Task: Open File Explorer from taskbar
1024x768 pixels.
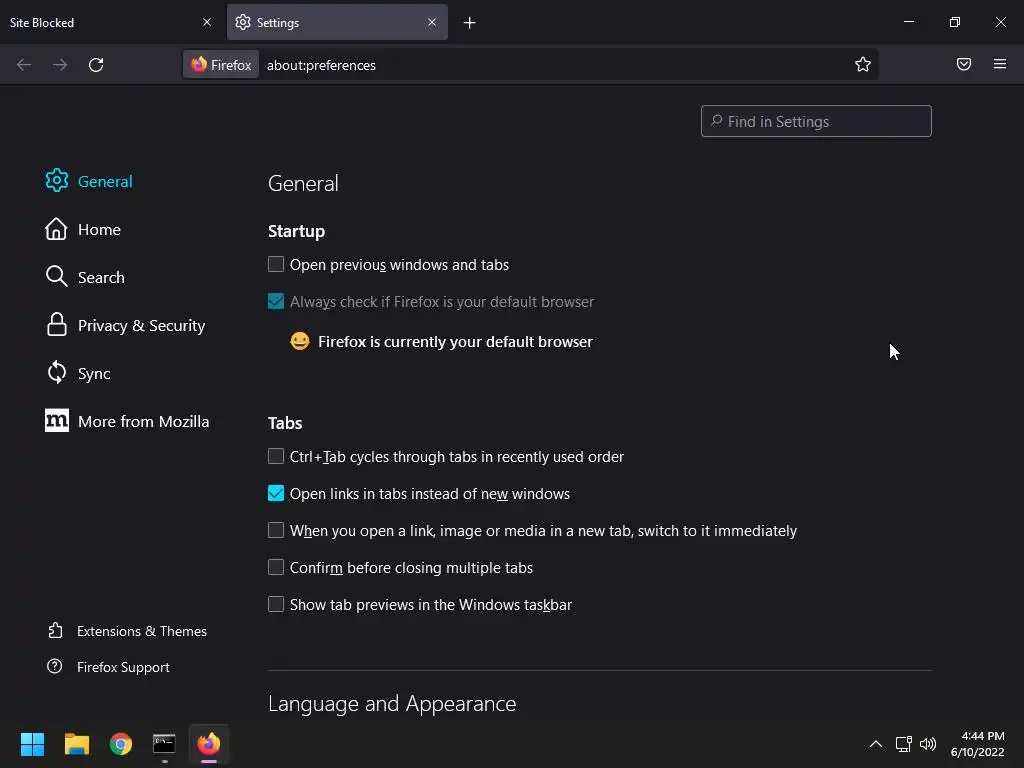Action: pos(76,744)
